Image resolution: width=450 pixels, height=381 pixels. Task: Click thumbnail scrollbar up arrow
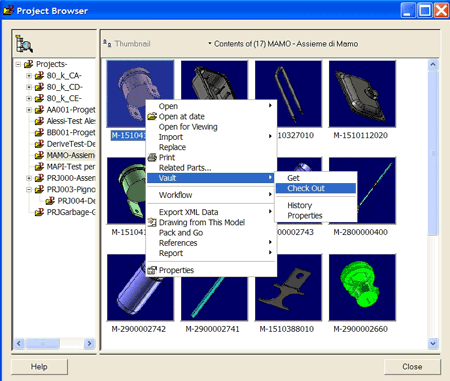[433, 64]
